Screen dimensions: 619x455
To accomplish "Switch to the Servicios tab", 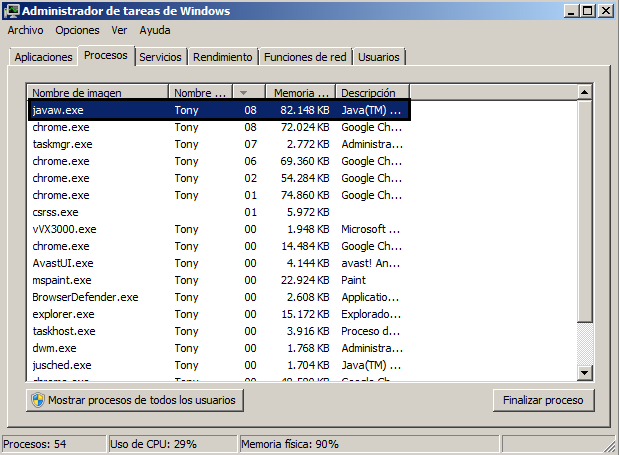I will point(160,57).
